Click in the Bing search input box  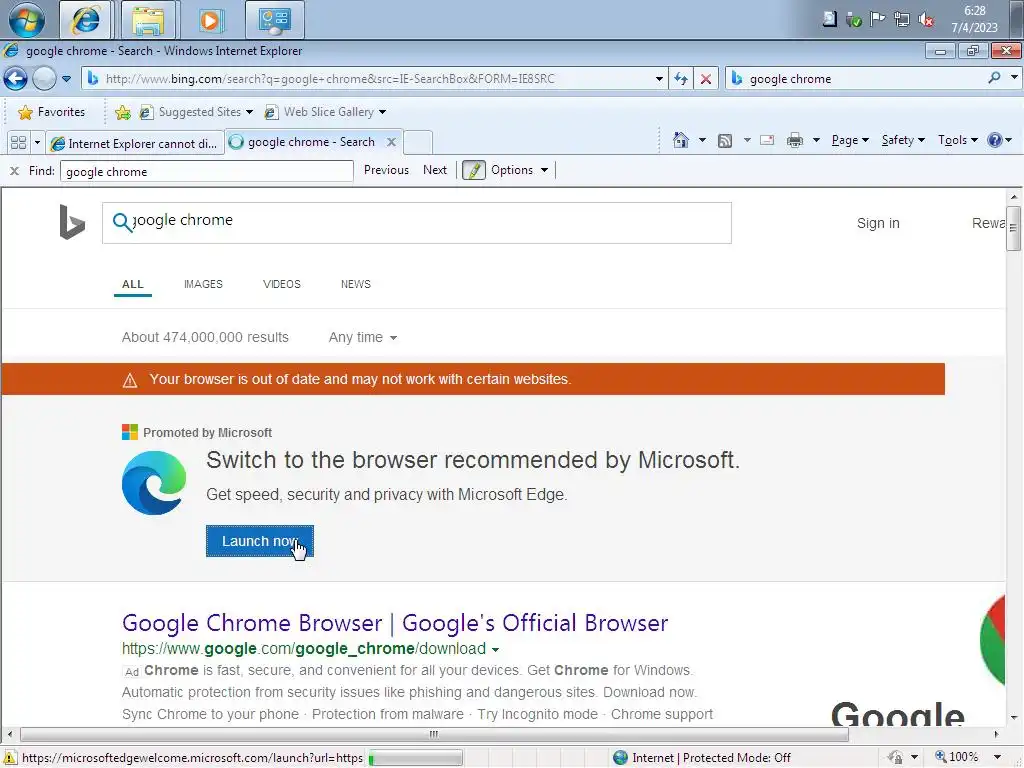click(417, 223)
